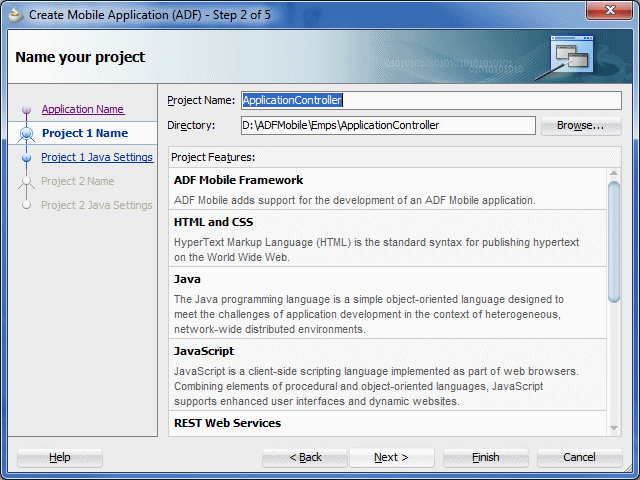The height and width of the screenshot is (480, 640).
Task: Select the Java feature entry
Action: click(387, 303)
